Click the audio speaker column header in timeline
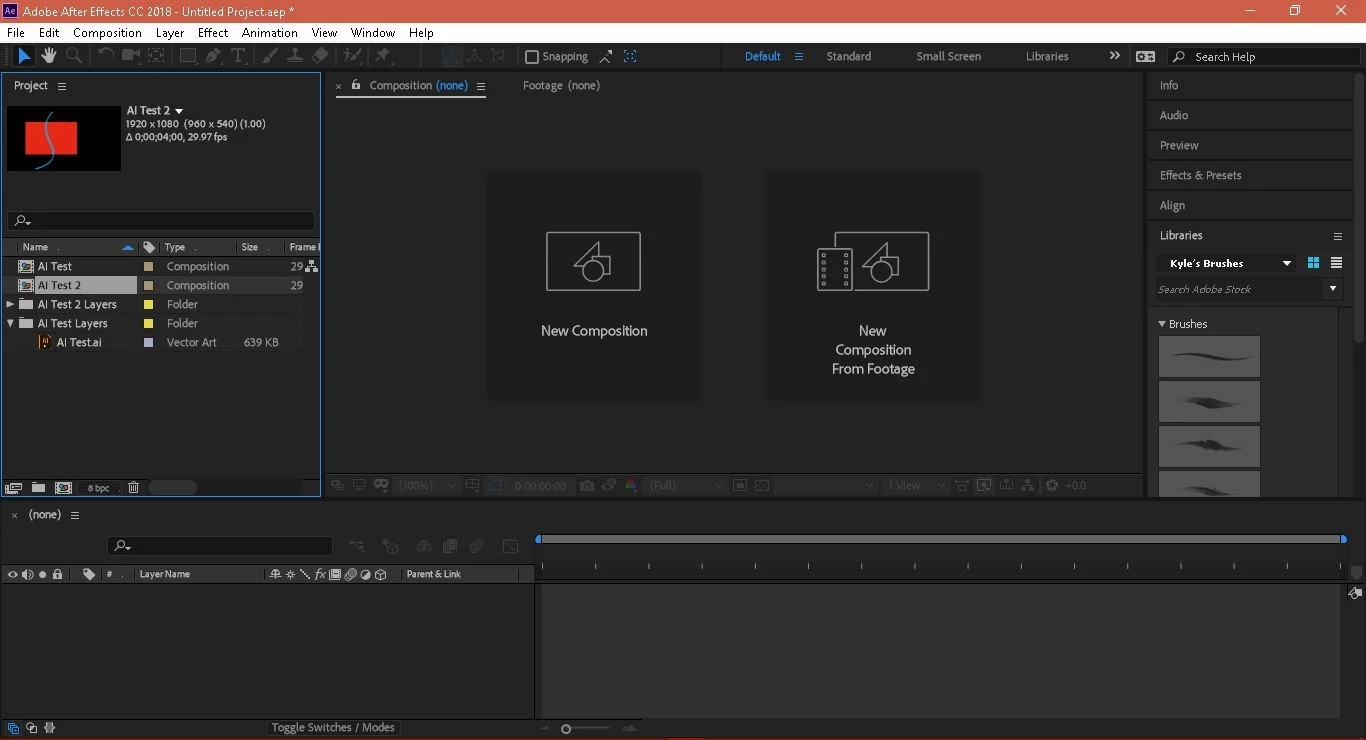The height and width of the screenshot is (740, 1366). 27,575
